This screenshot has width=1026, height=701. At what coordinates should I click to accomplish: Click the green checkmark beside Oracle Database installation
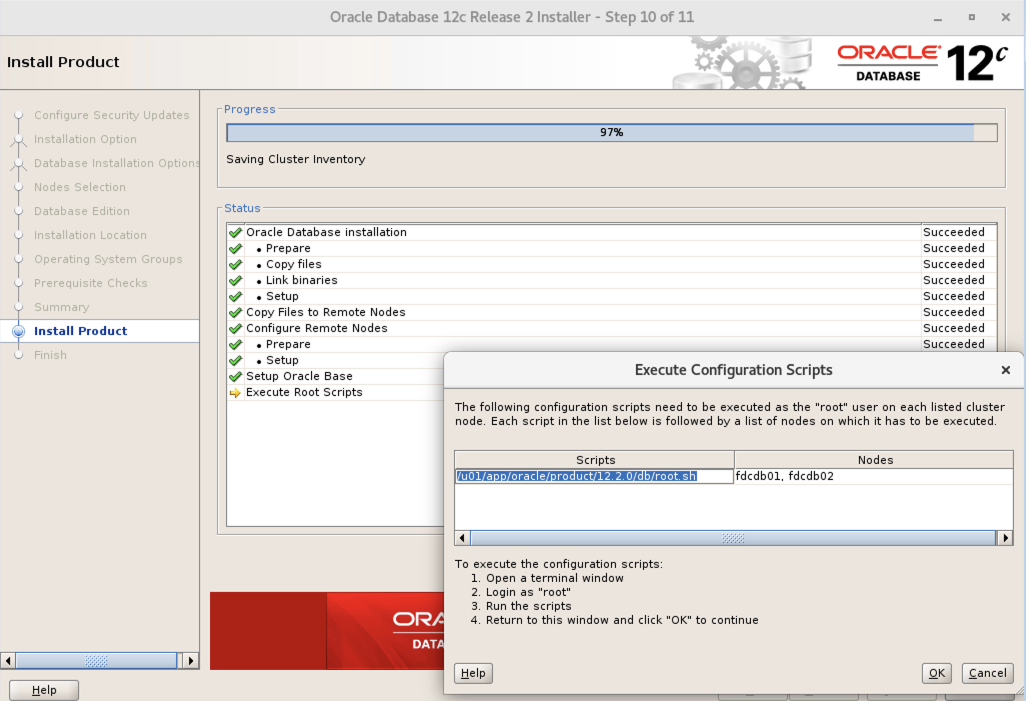[x=236, y=232]
